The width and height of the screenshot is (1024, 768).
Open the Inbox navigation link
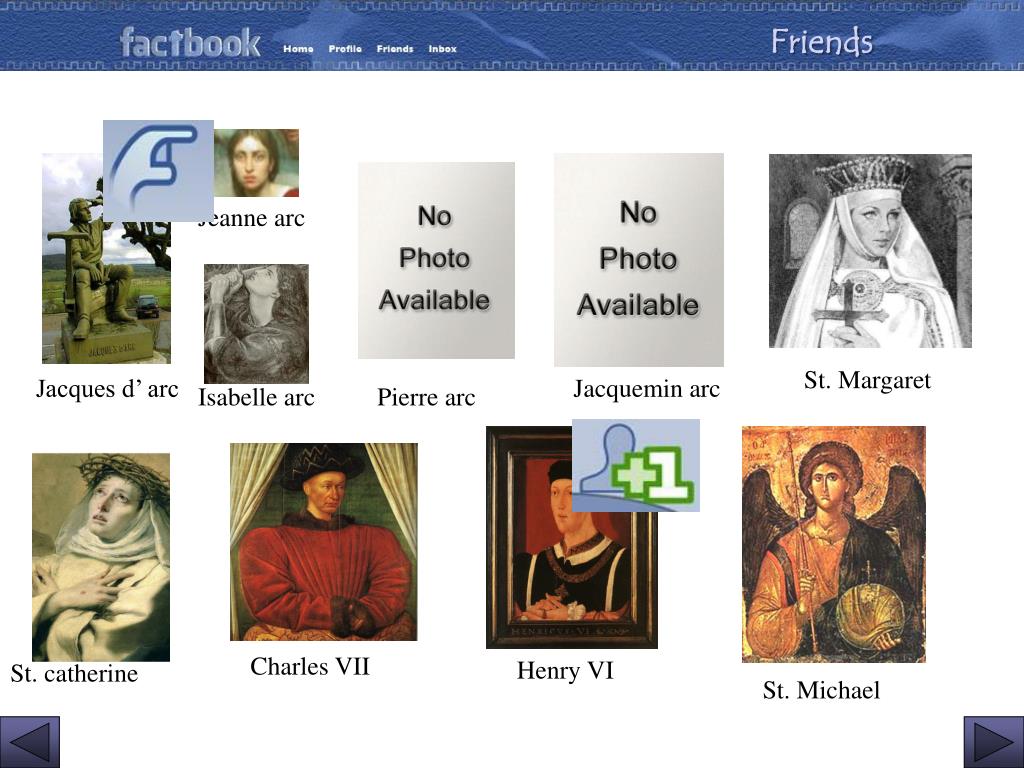pos(443,49)
